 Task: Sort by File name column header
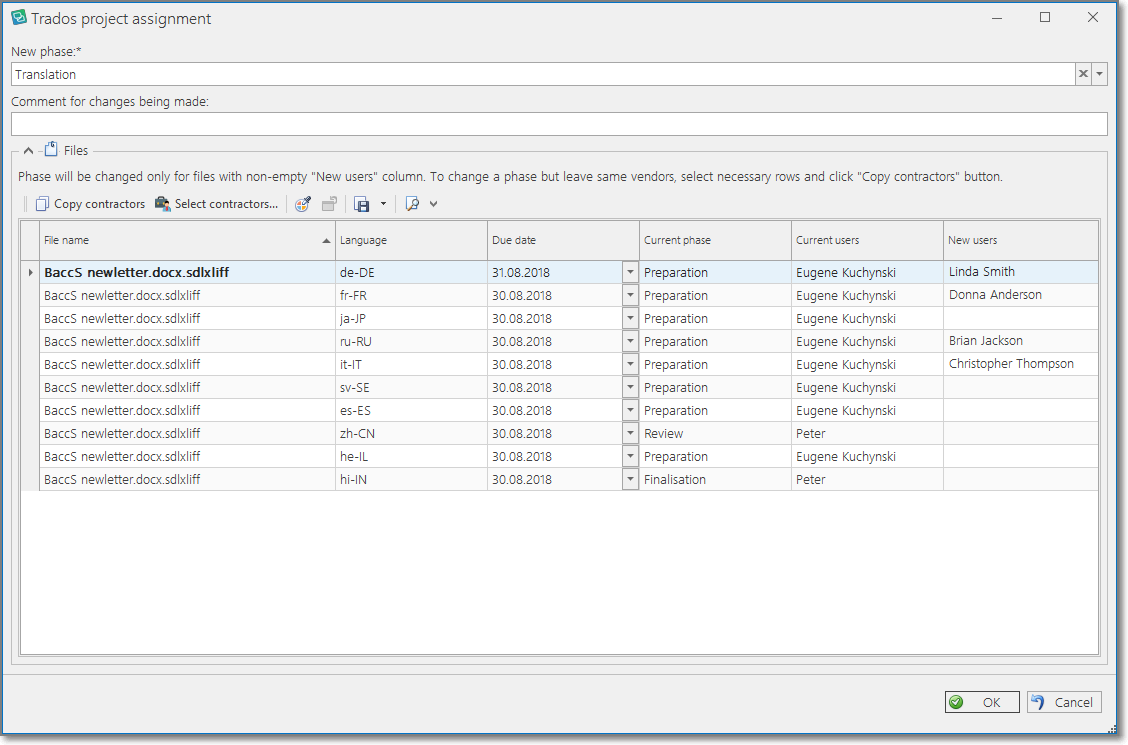tap(187, 240)
